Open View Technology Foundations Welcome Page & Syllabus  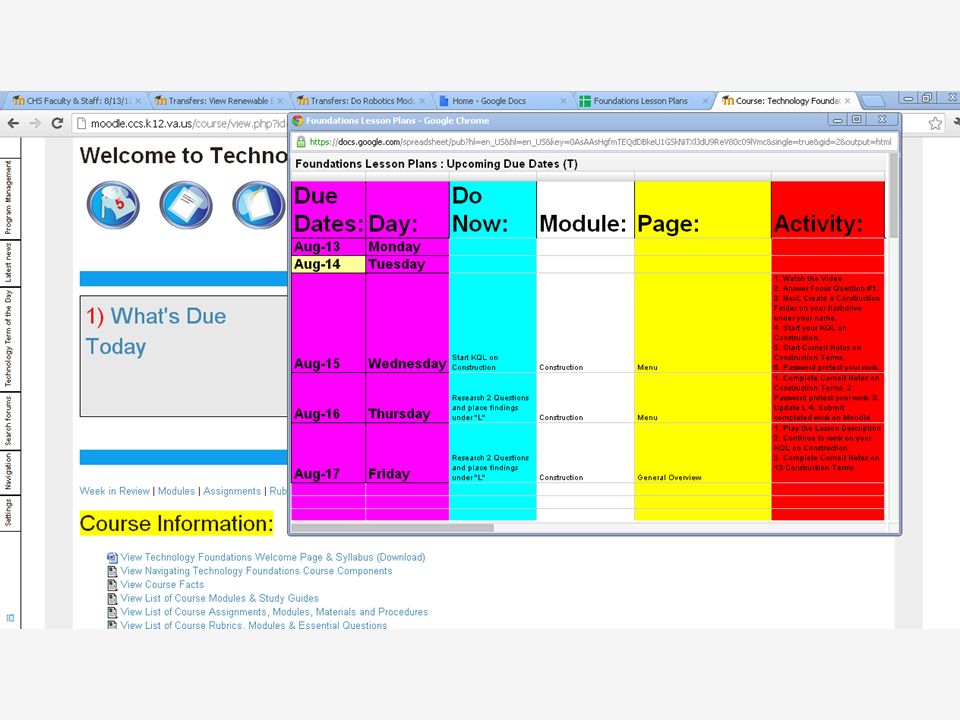272,557
